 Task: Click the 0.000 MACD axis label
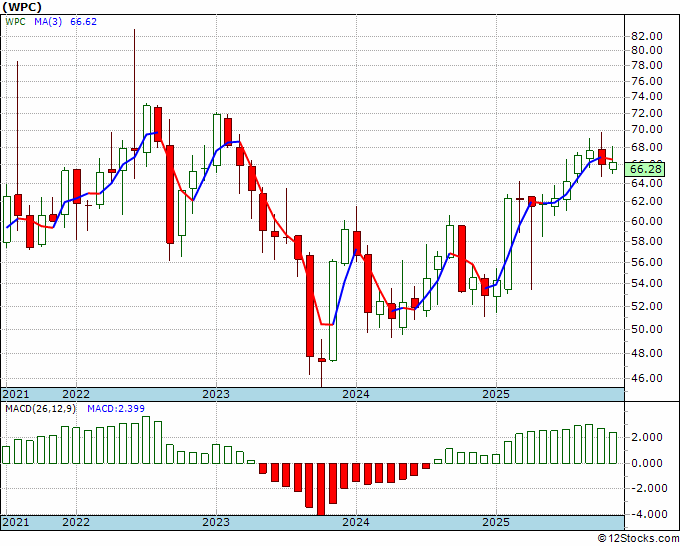coord(647,463)
